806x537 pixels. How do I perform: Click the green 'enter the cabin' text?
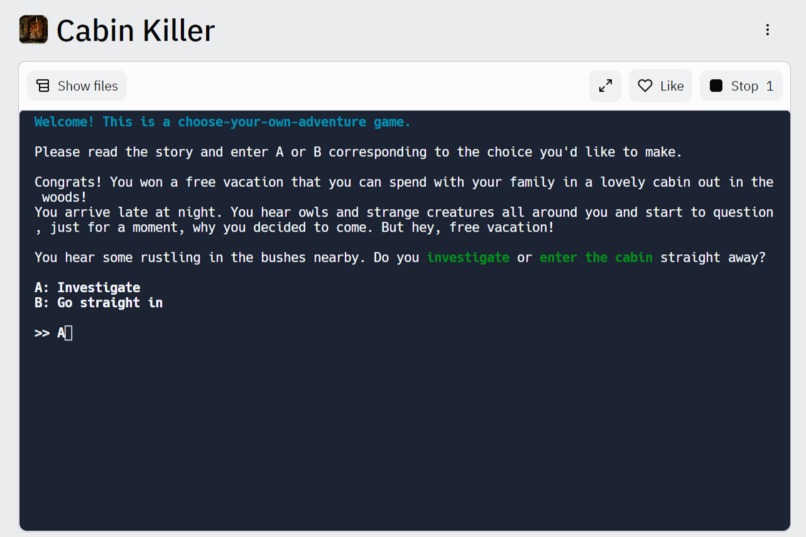[596, 257]
